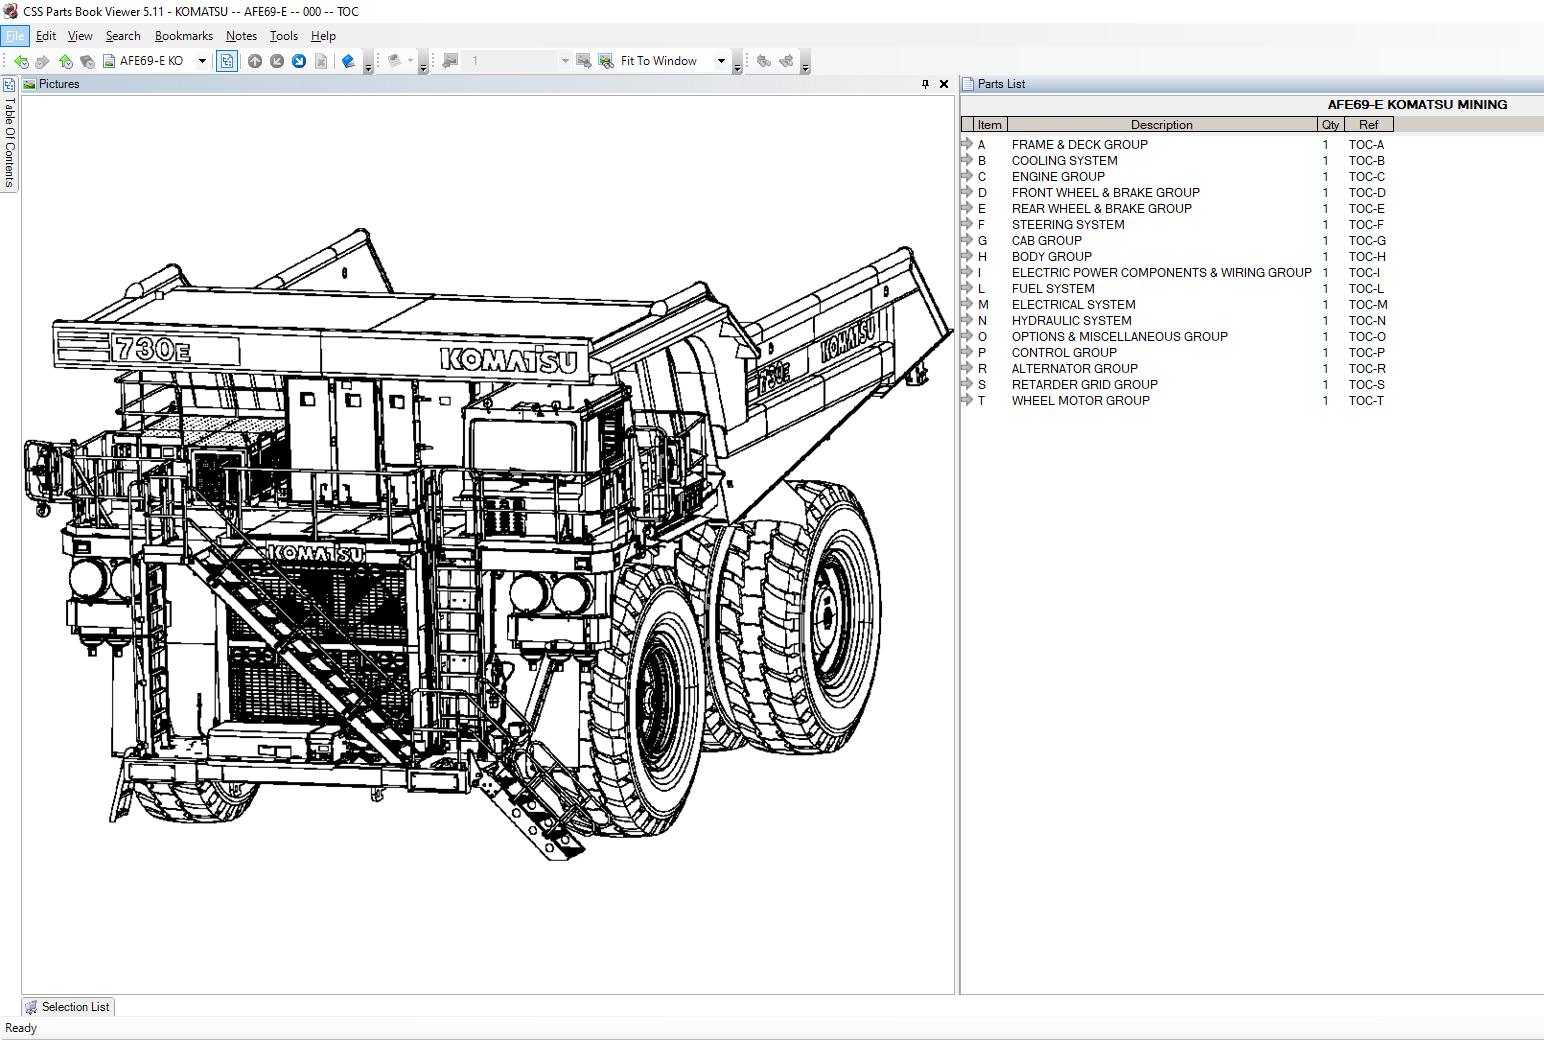Open the Fit To Window zoom dropdown
Screen dimensions: 1544x1040
721,61
